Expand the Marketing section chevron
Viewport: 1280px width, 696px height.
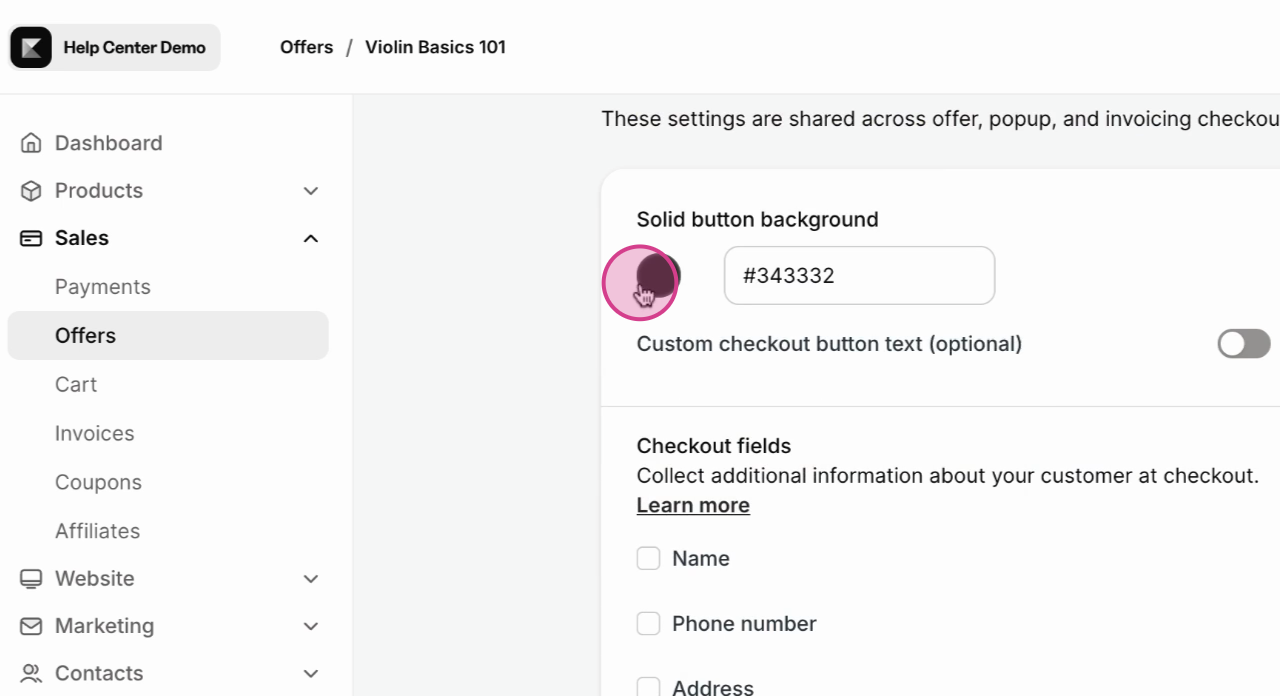coord(311,626)
